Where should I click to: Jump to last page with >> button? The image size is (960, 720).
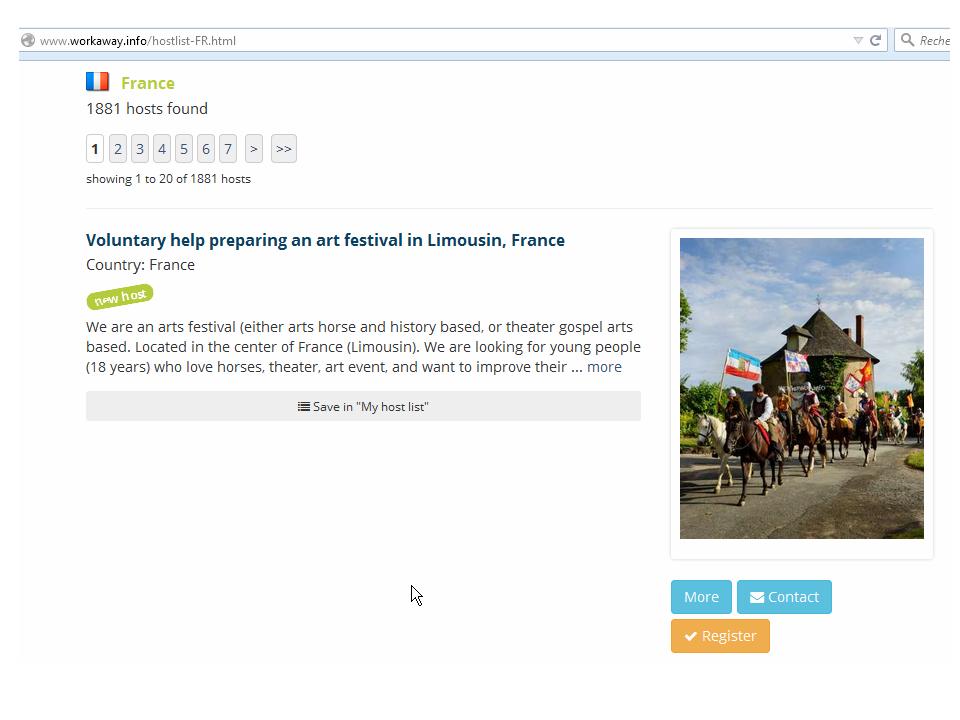[284, 149]
